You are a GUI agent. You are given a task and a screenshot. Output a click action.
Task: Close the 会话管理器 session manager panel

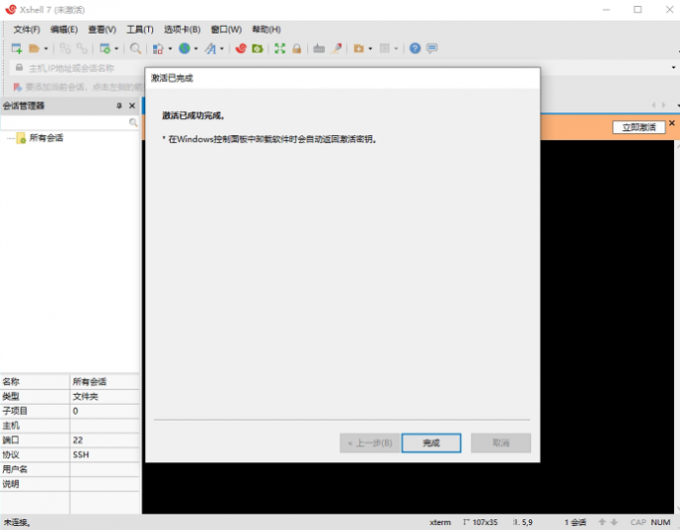click(131, 106)
